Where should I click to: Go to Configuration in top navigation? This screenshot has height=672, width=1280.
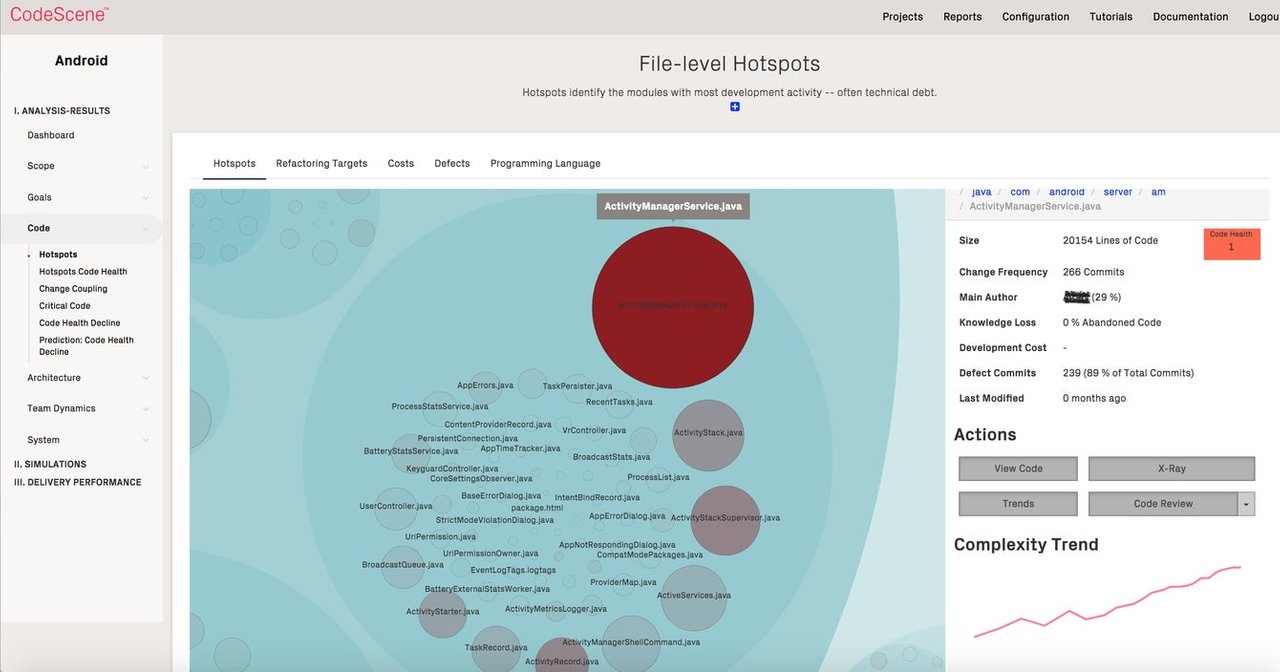point(1036,17)
